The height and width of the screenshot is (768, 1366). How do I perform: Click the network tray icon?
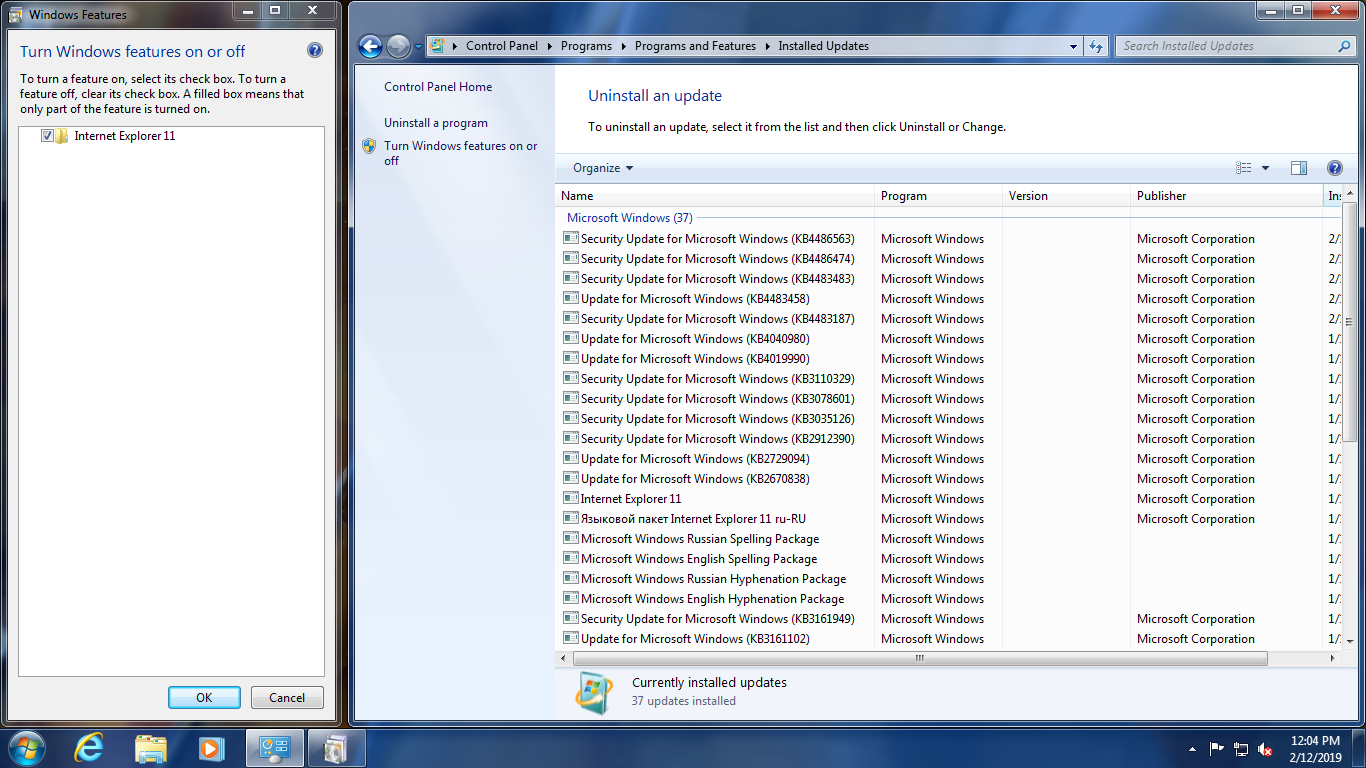point(1241,748)
